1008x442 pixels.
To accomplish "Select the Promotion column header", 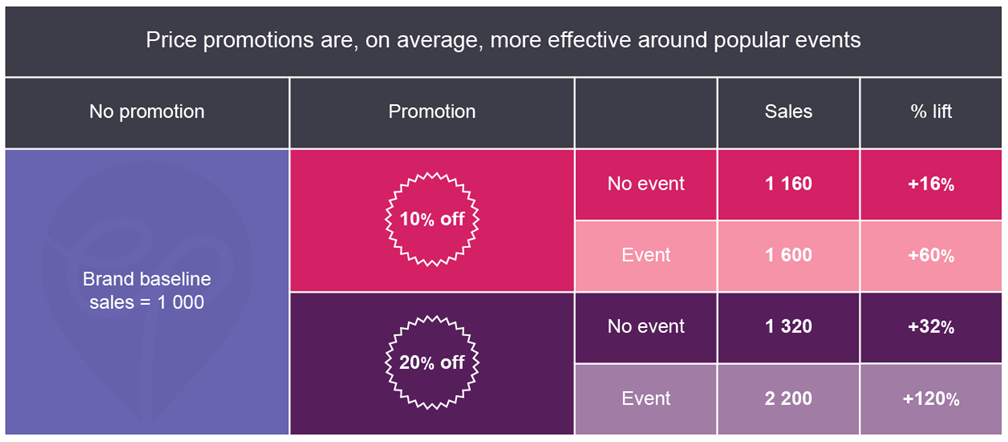I will [x=432, y=112].
